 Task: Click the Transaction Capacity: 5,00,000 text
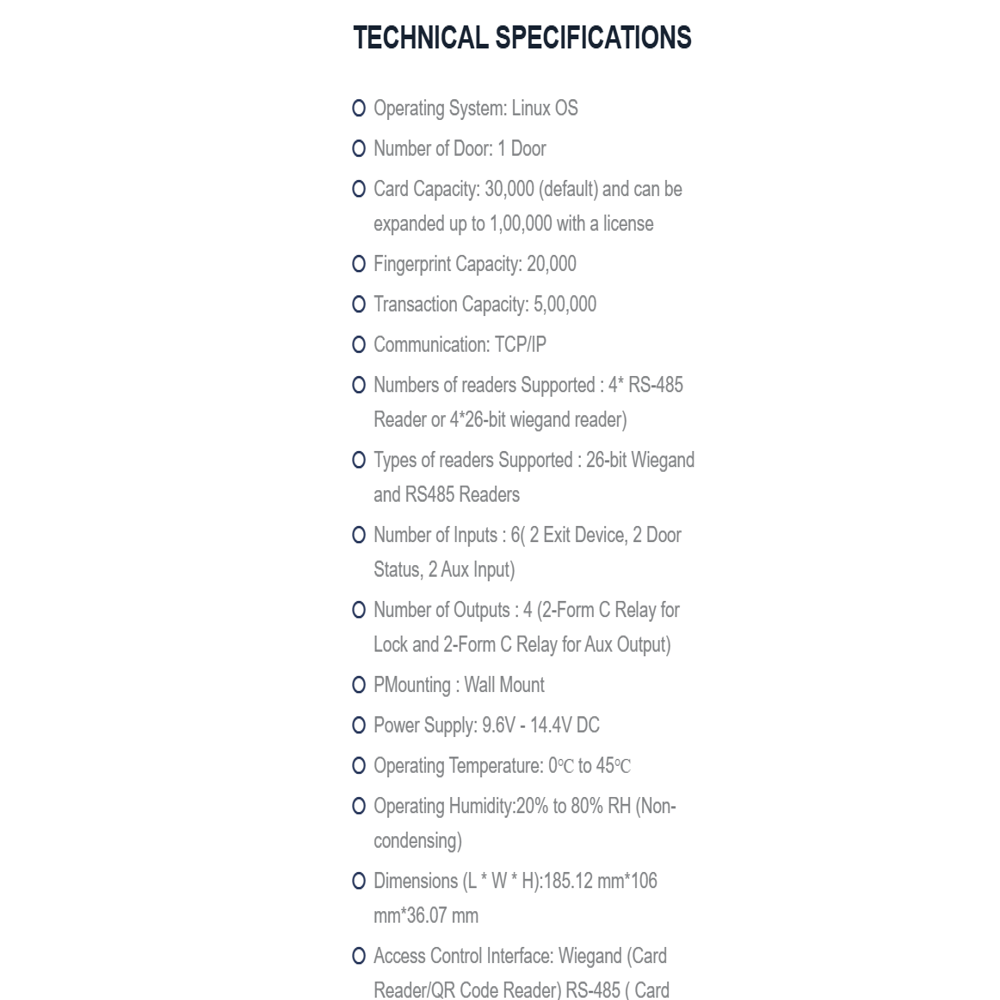(x=485, y=304)
